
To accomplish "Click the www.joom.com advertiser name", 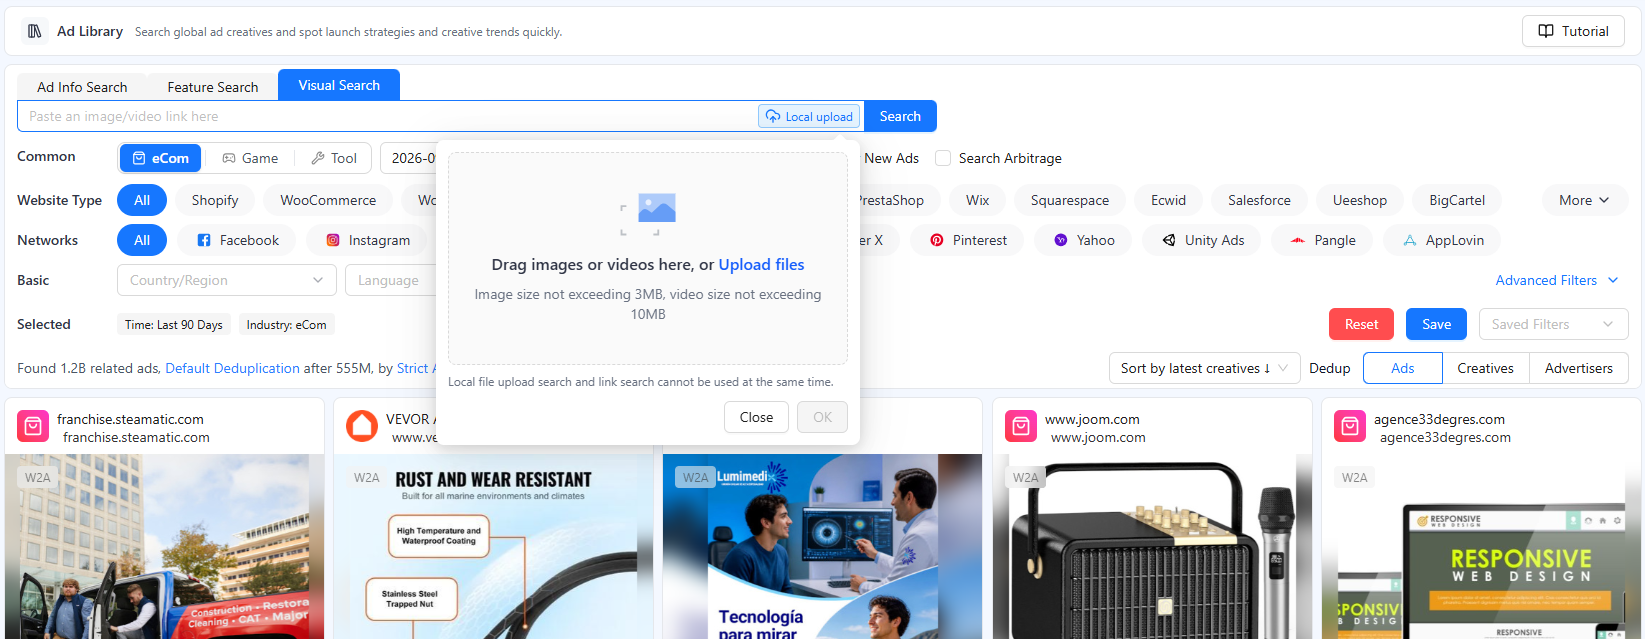I will click(1092, 419).
